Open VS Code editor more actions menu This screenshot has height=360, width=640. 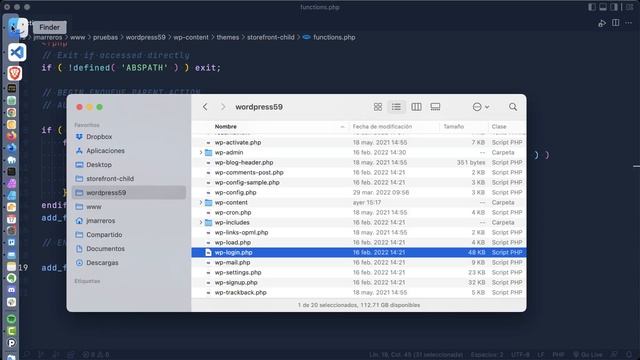629,23
